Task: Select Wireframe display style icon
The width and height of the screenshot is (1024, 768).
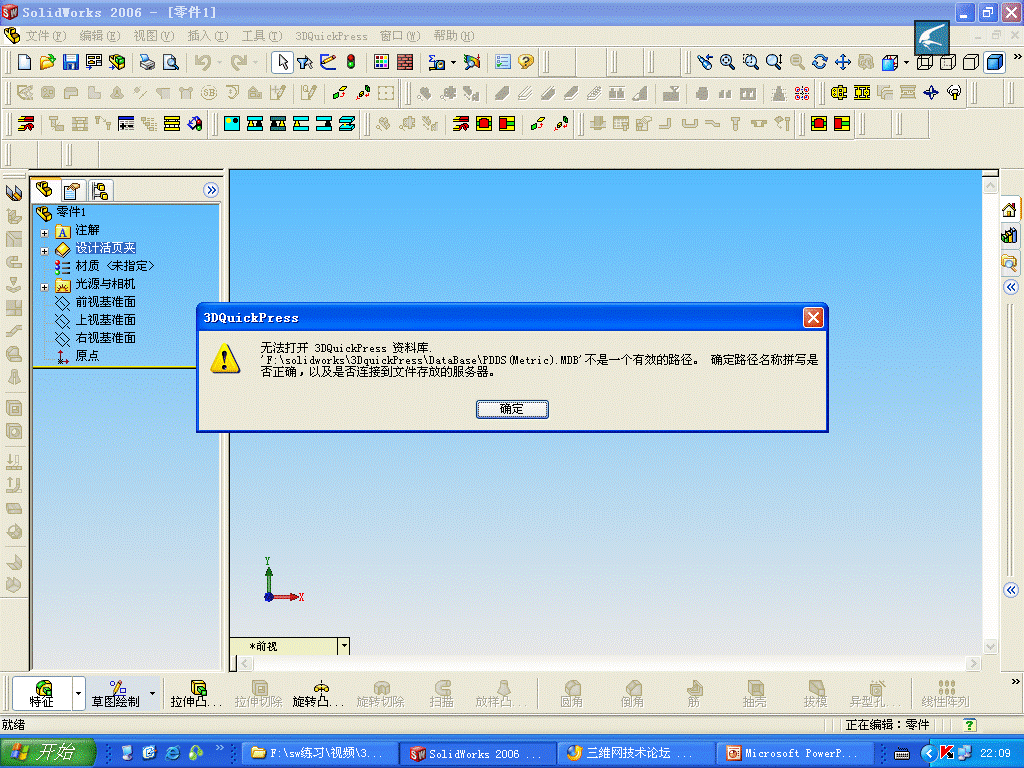Action: click(924, 62)
